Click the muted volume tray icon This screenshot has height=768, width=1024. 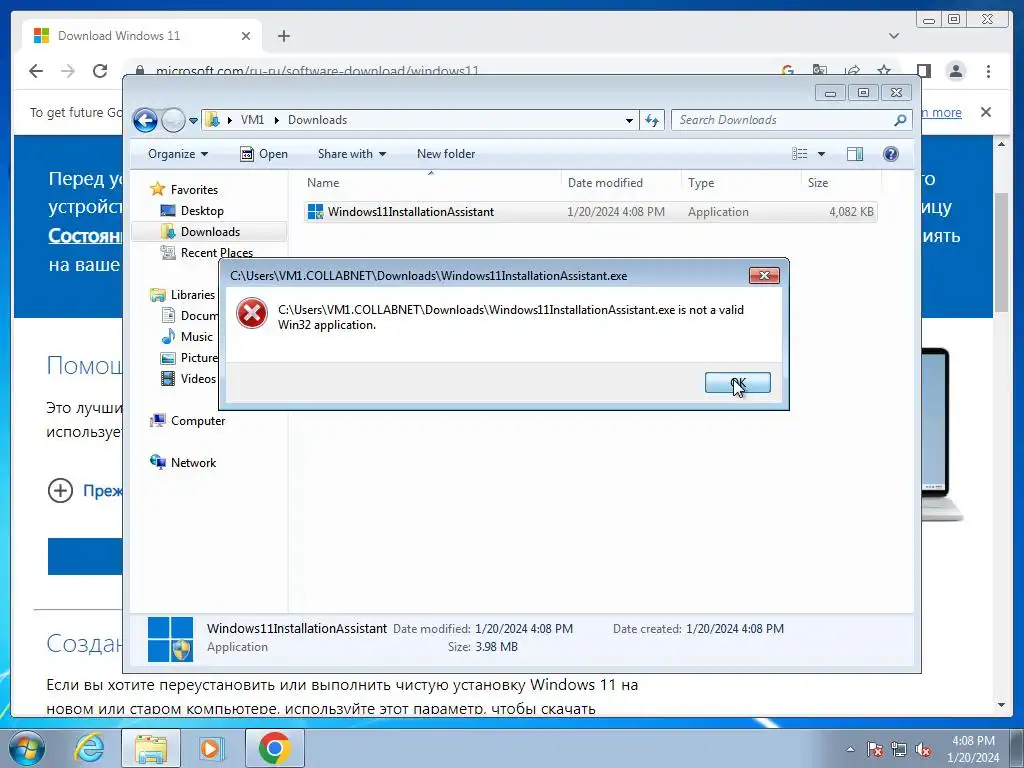(x=923, y=749)
